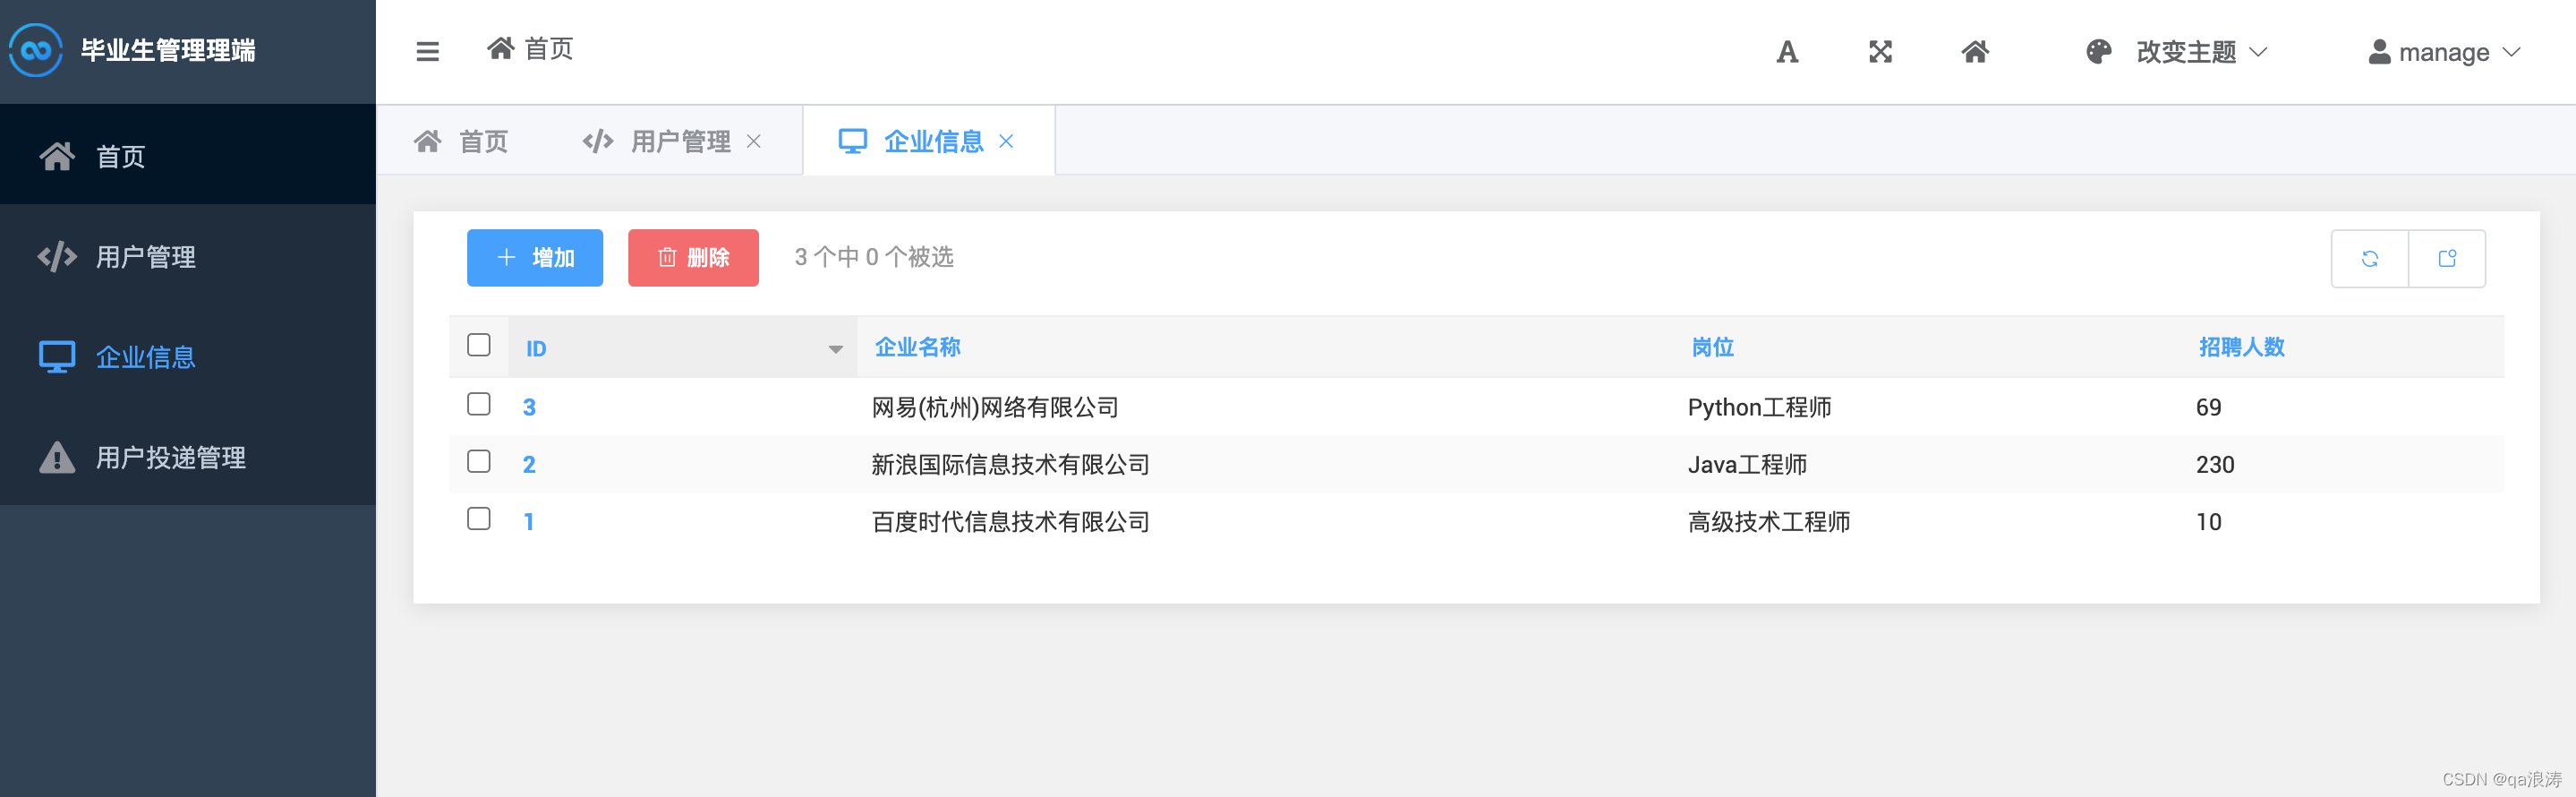This screenshot has height=797, width=2576.
Task: Open the 改变主题 theme dropdown
Action: pos(2176,52)
